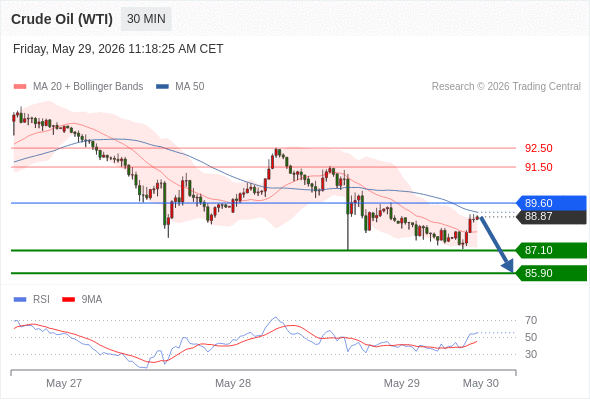Click the May 27 date axis label
The height and width of the screenshot is (400, 590).
(64, 383)
